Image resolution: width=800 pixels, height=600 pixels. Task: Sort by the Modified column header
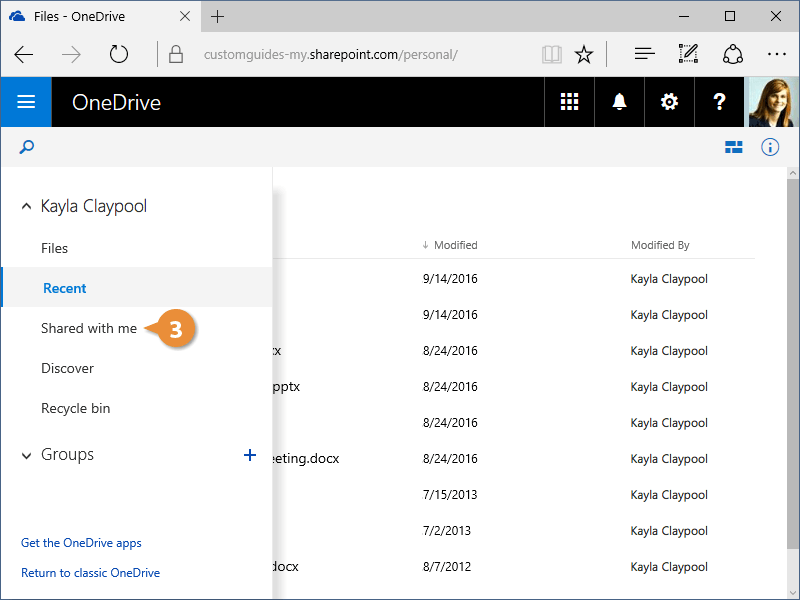click(x=455, y=245)
